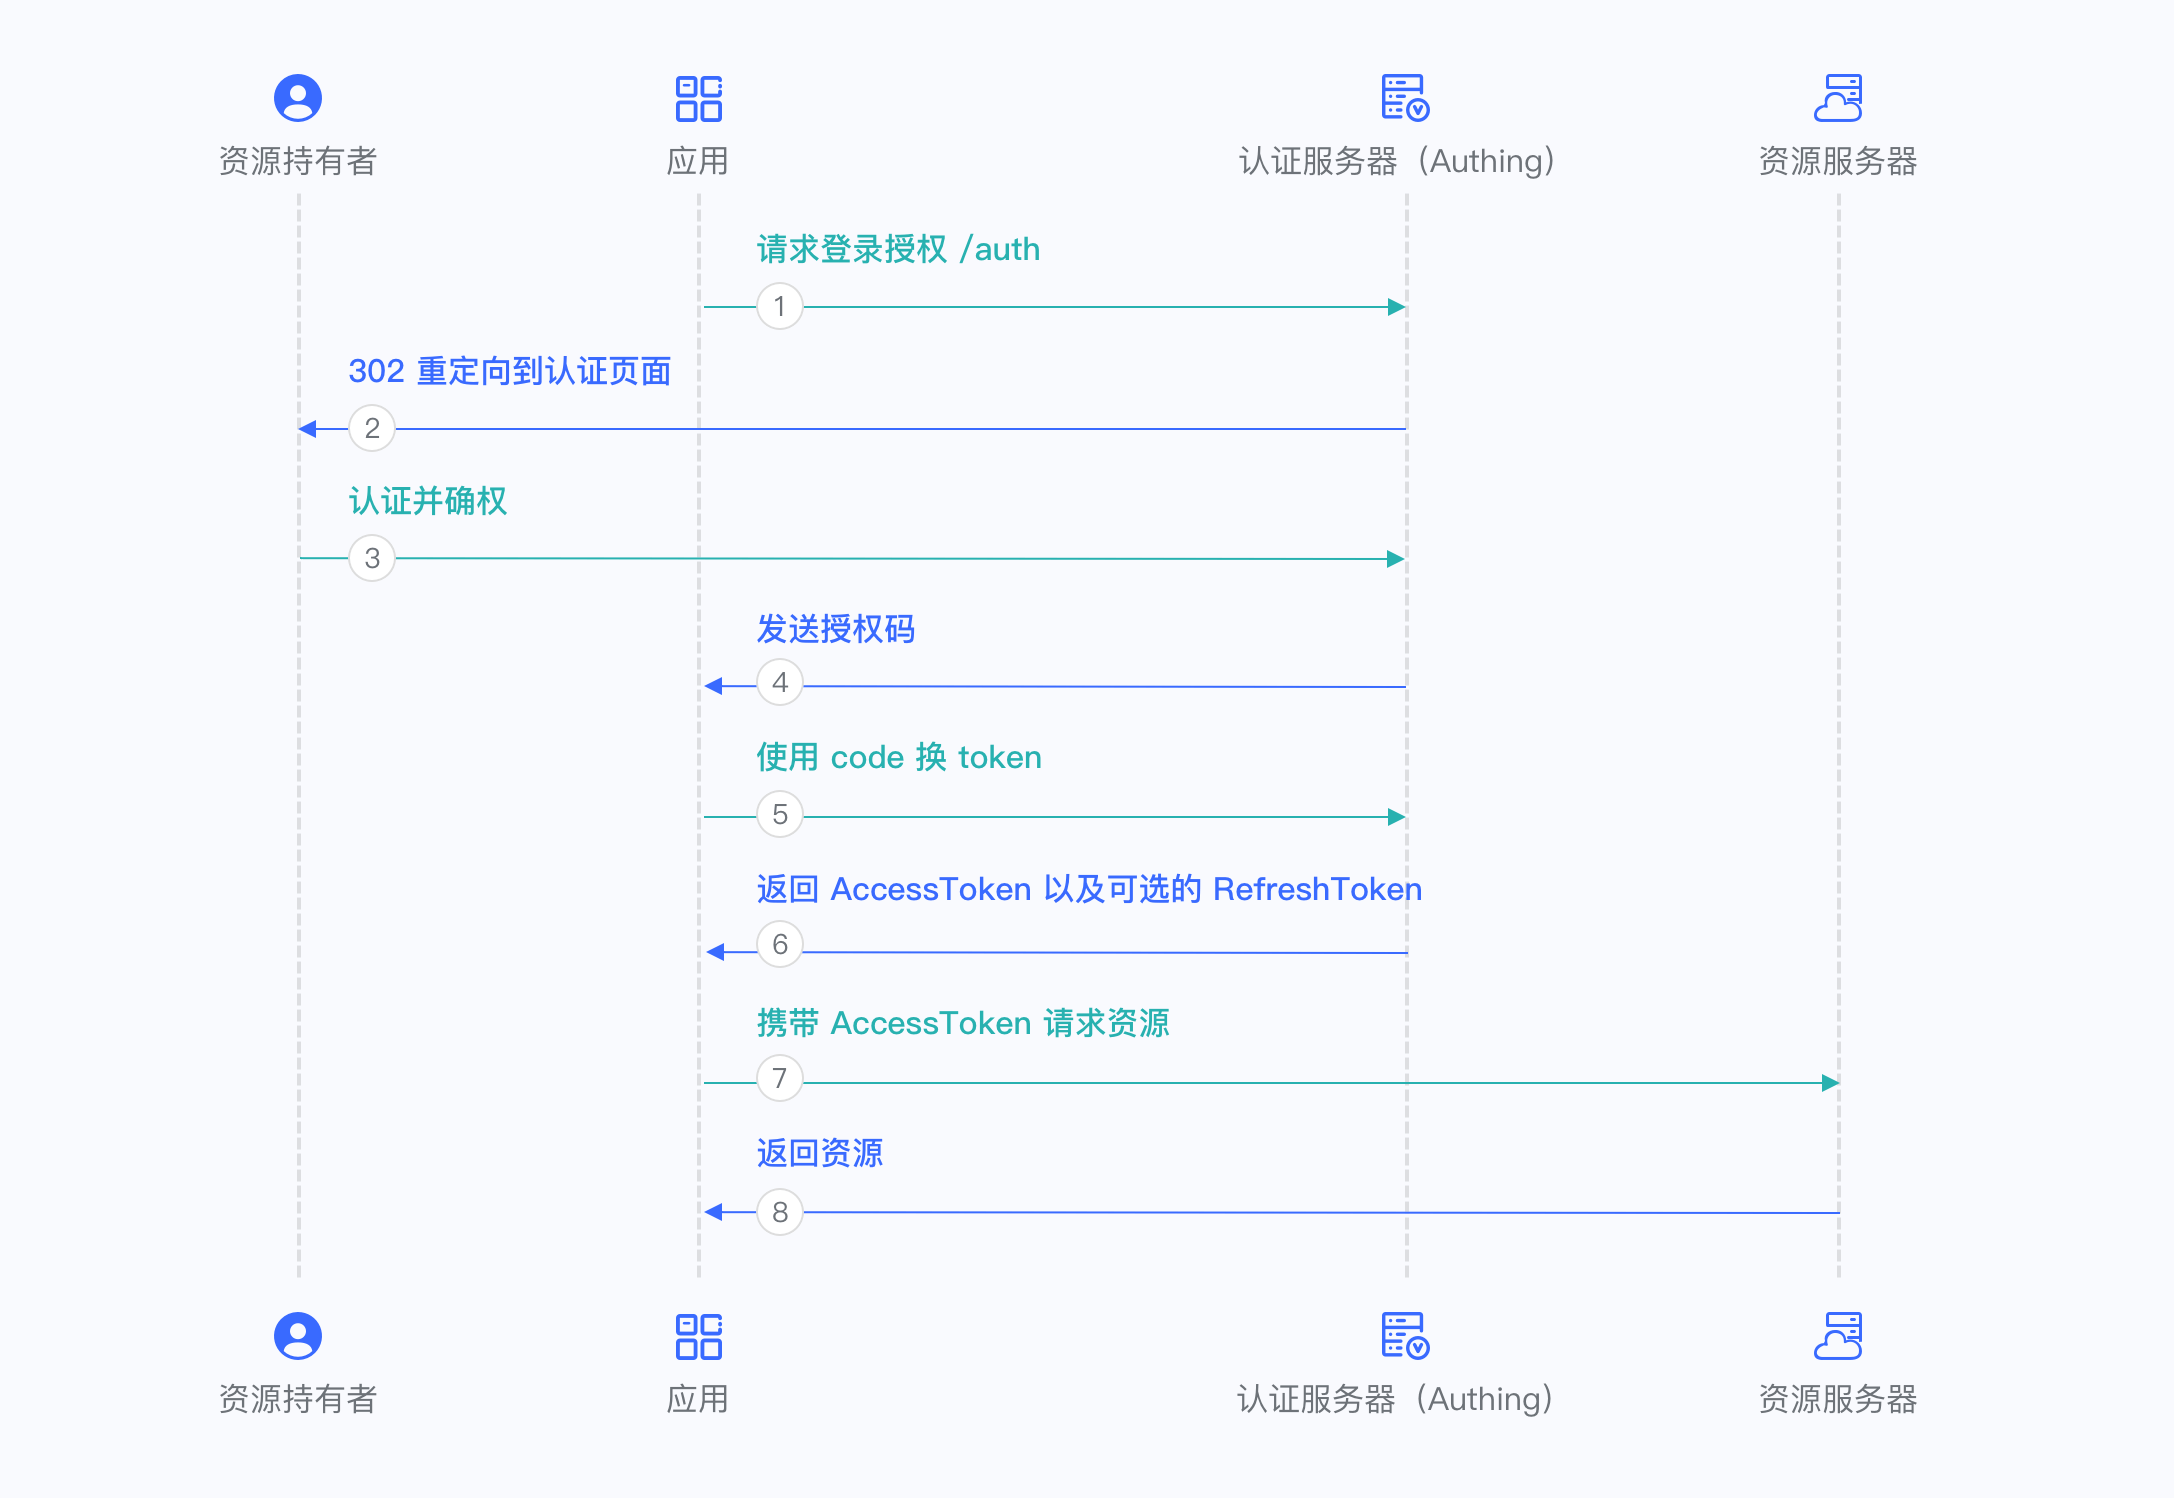Click the '302 重定向到认证页面' label
This screenshot has width=2174, height=1498.
pos(509,371)
